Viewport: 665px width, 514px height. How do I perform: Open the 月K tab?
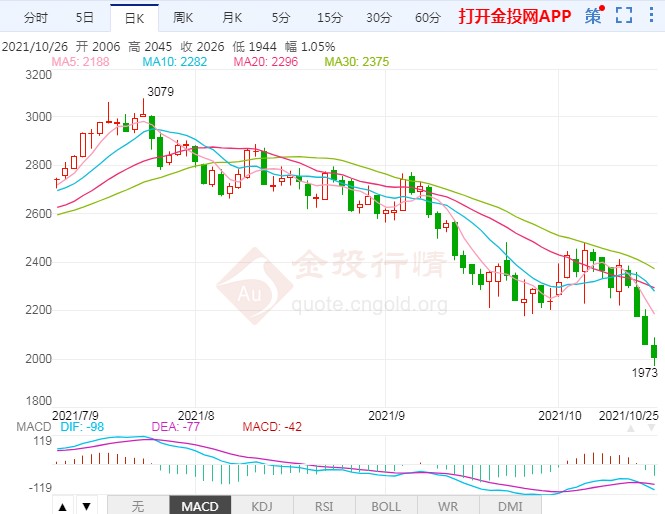pos(232,18)
